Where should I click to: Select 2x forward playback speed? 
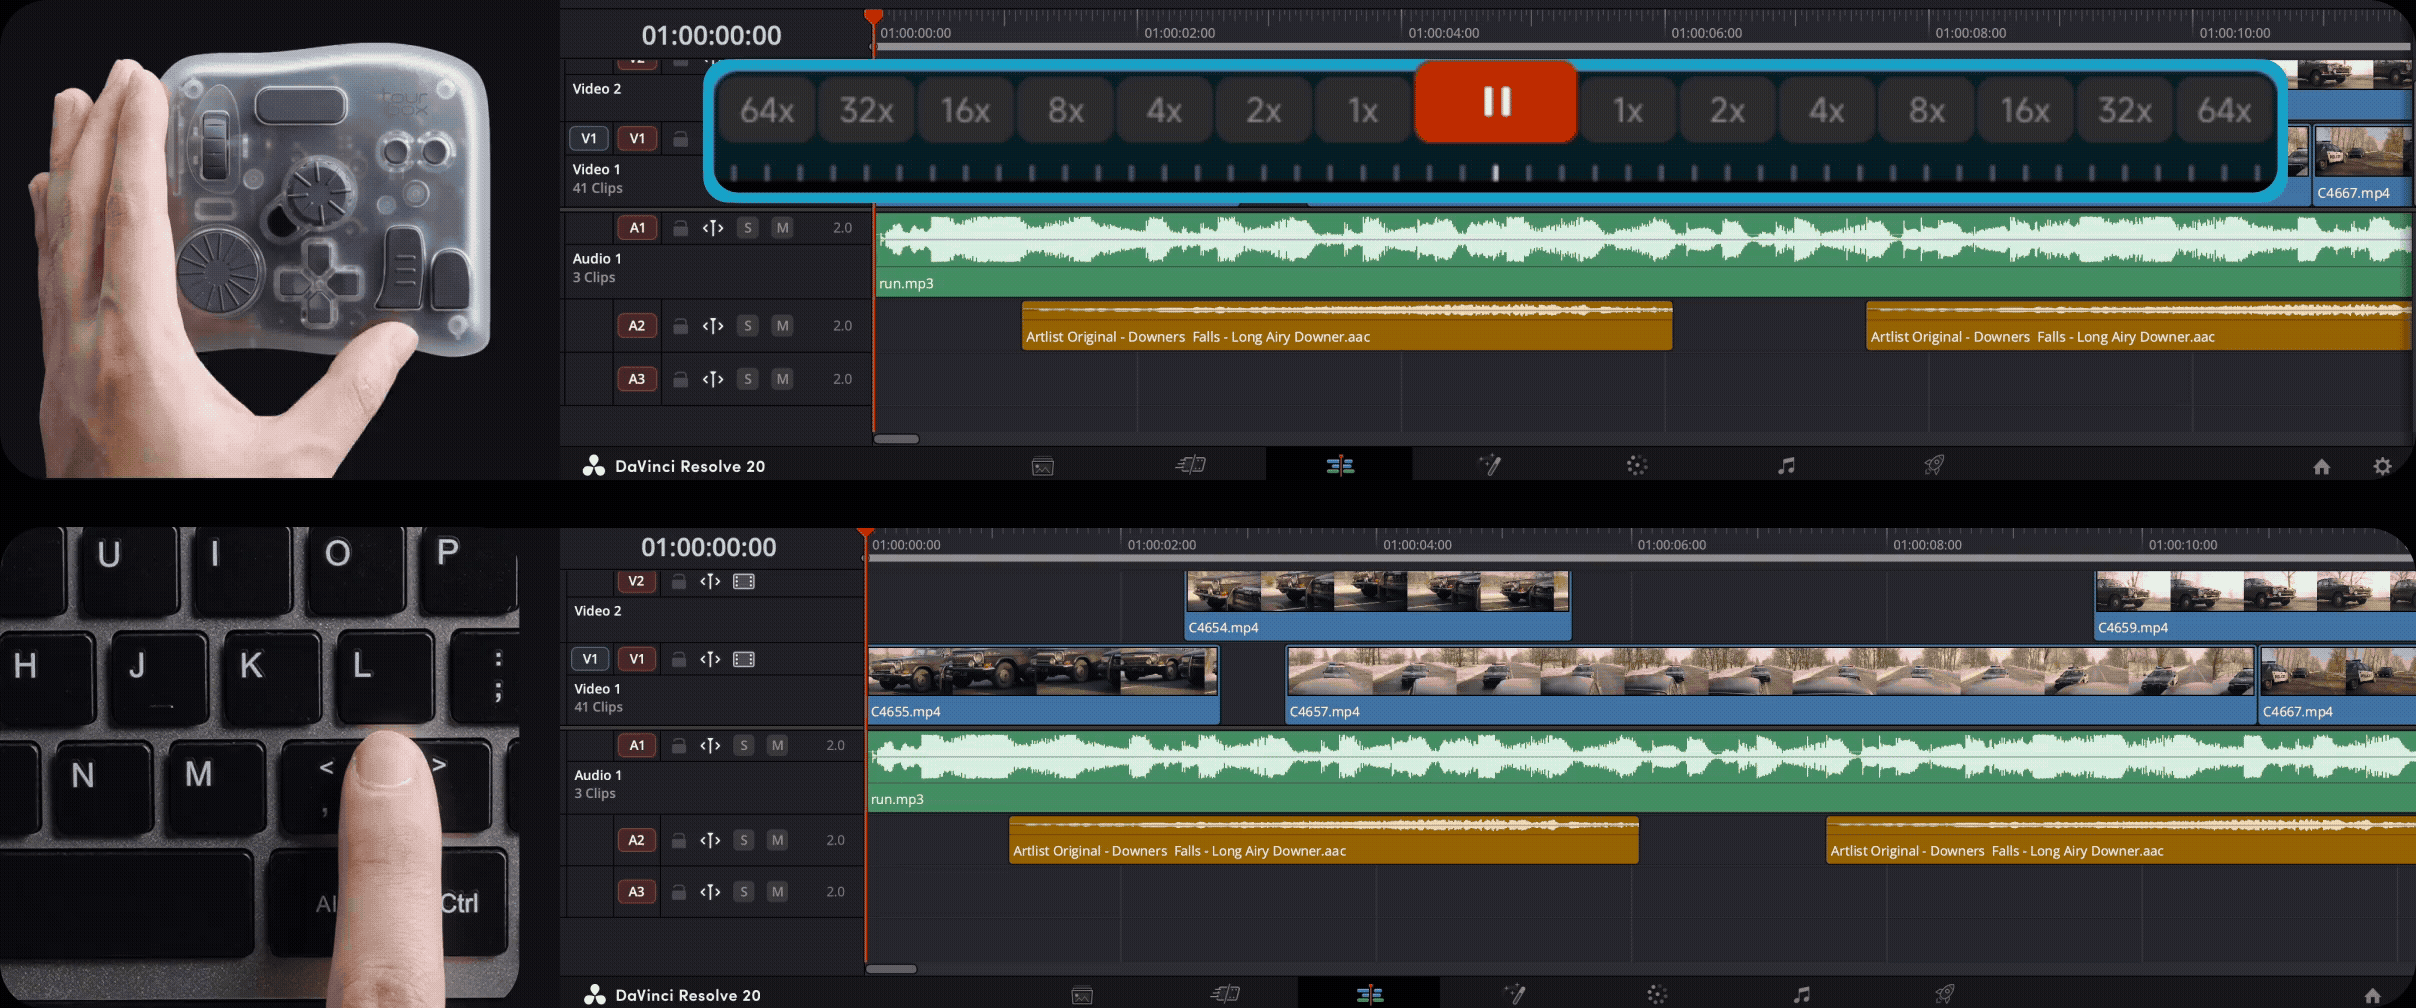[1727, 110]
